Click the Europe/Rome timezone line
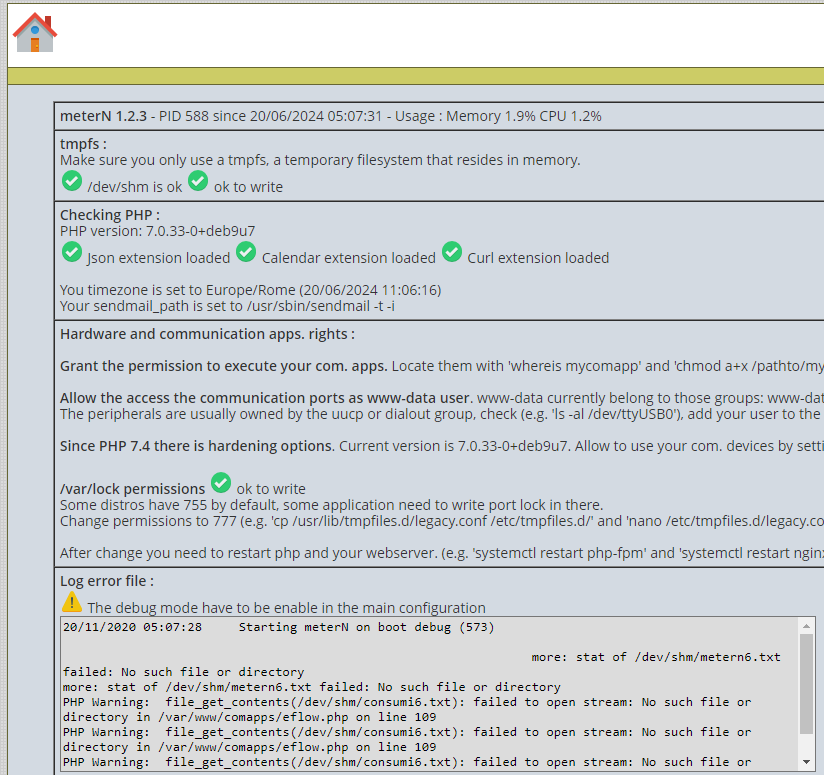 [251, 290]
